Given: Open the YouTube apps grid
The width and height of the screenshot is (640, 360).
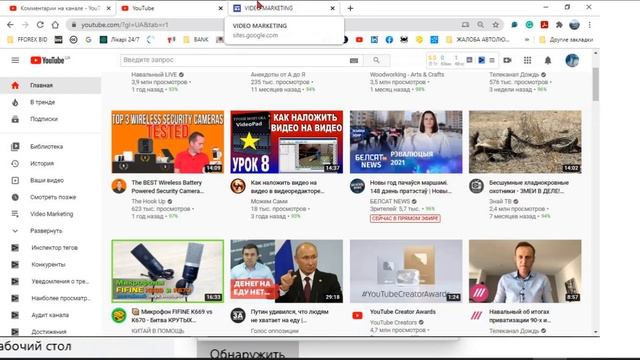Looking at the screenshot, I should (527, 60).
